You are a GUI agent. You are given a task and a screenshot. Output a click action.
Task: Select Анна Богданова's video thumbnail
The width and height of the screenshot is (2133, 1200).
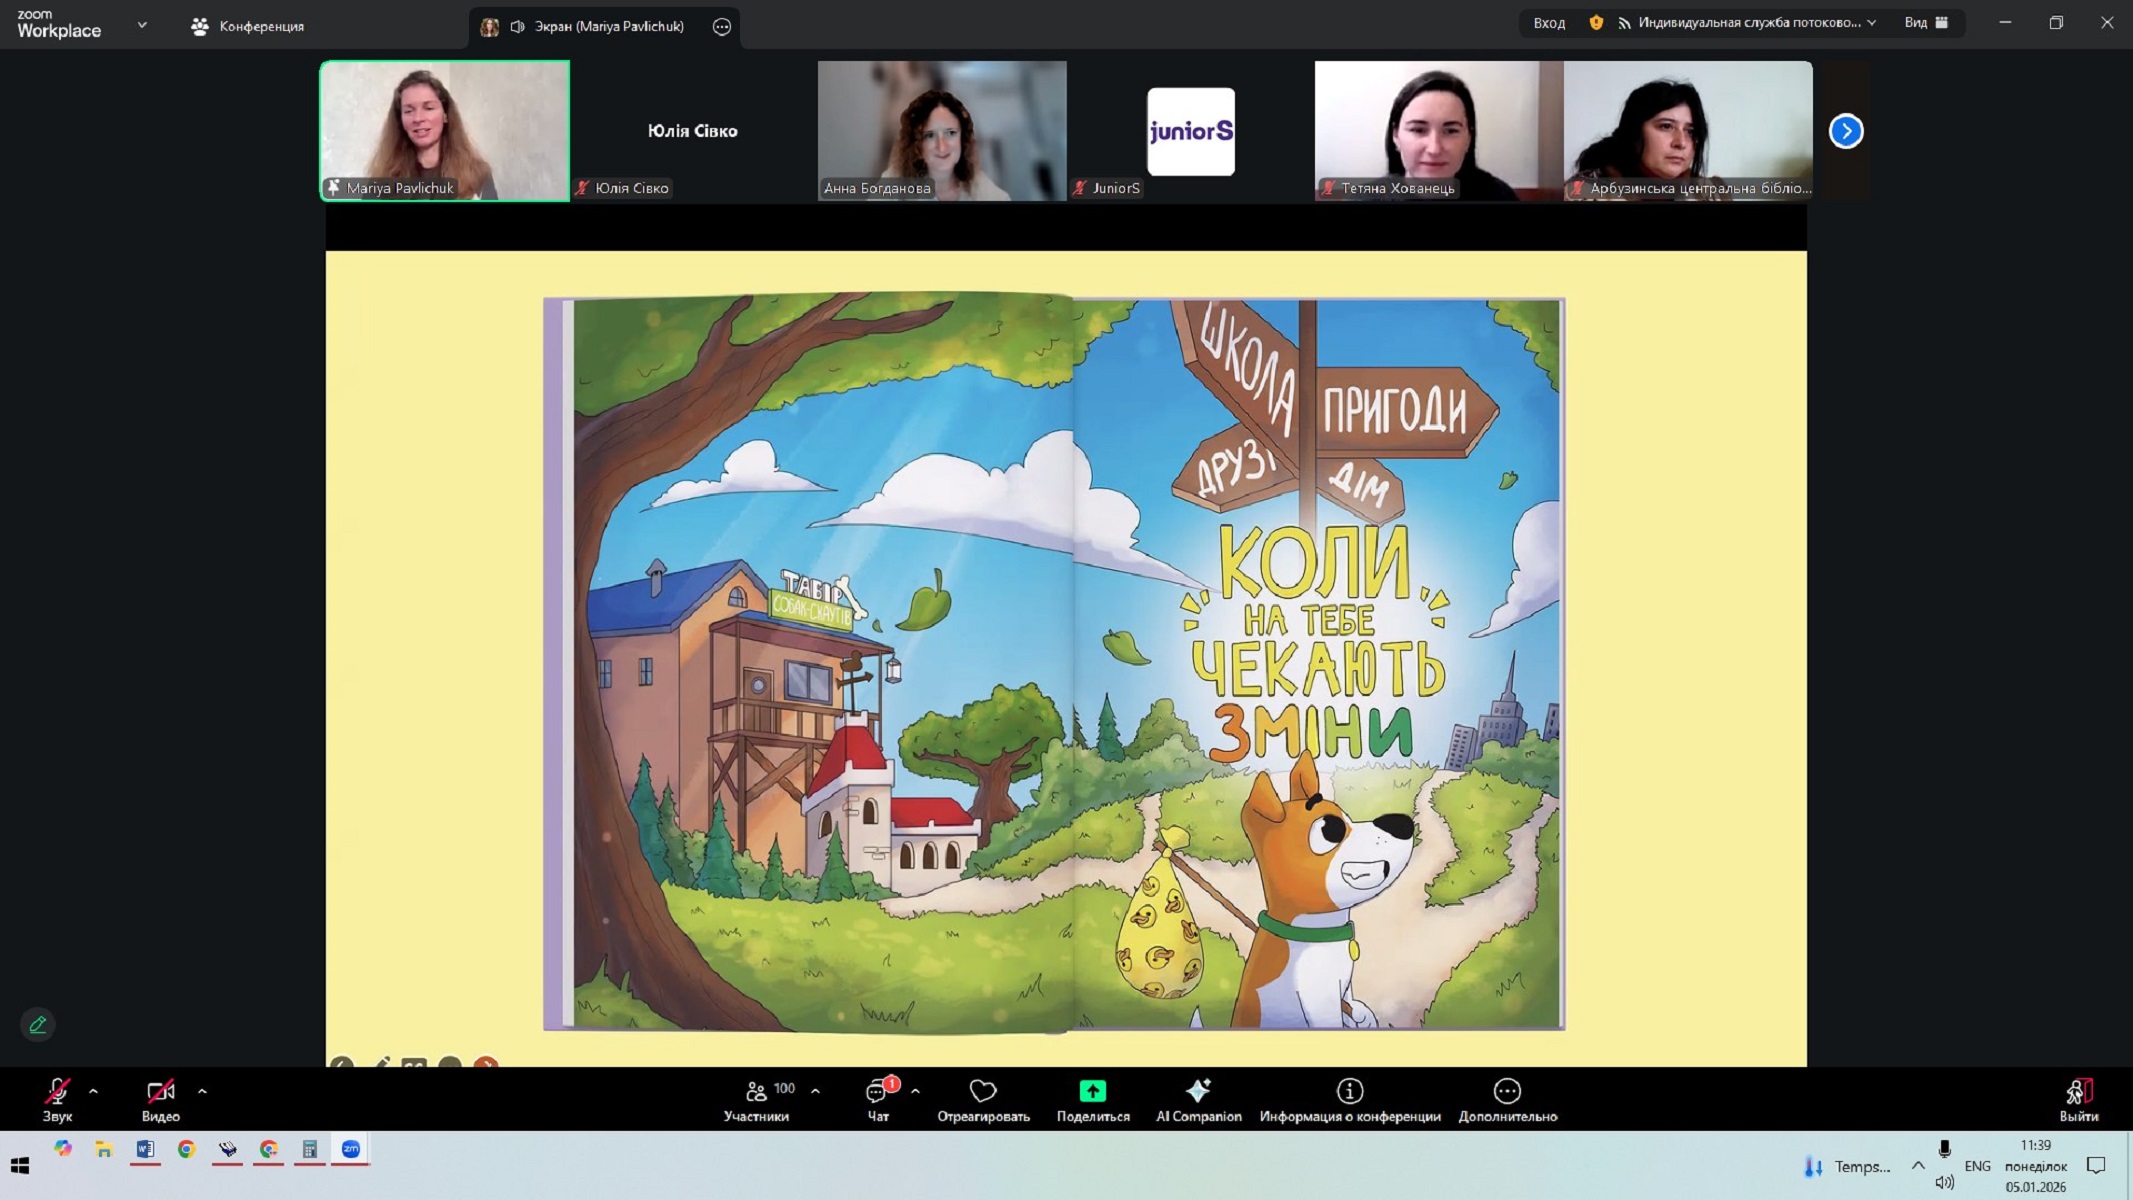(941, 130)
